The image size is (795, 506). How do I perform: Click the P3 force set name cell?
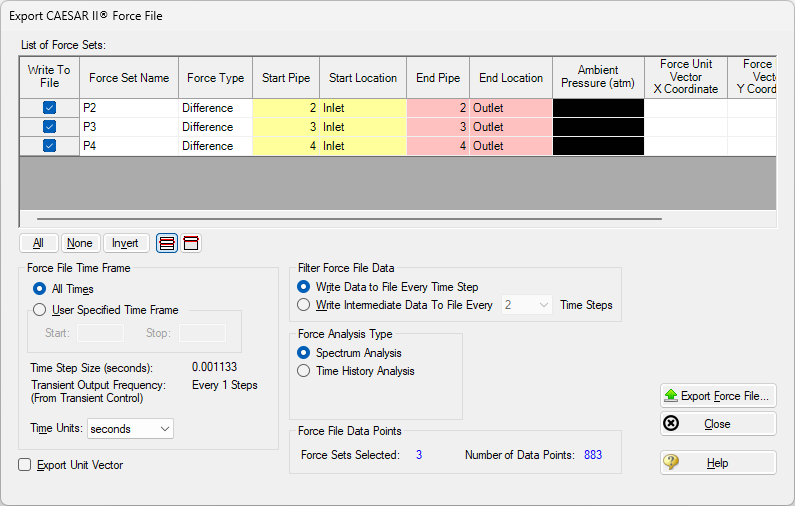(x=129, y=127)
